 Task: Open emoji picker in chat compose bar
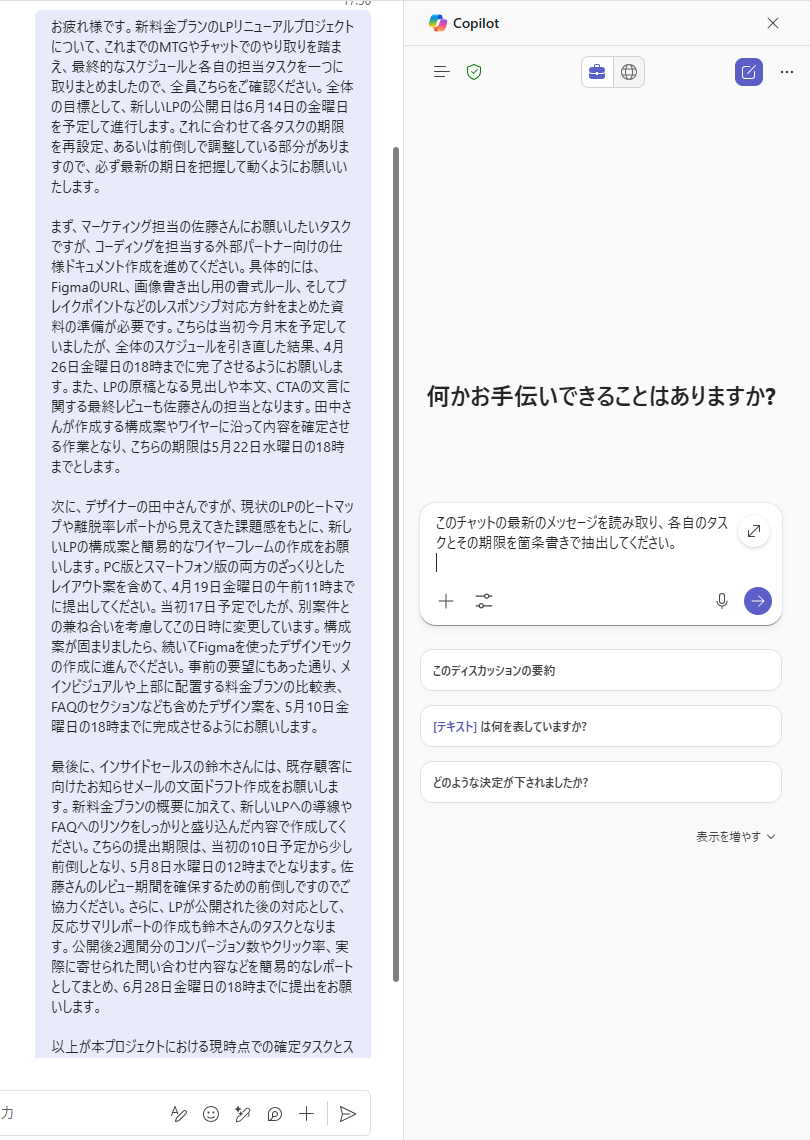pos(211,1114)
